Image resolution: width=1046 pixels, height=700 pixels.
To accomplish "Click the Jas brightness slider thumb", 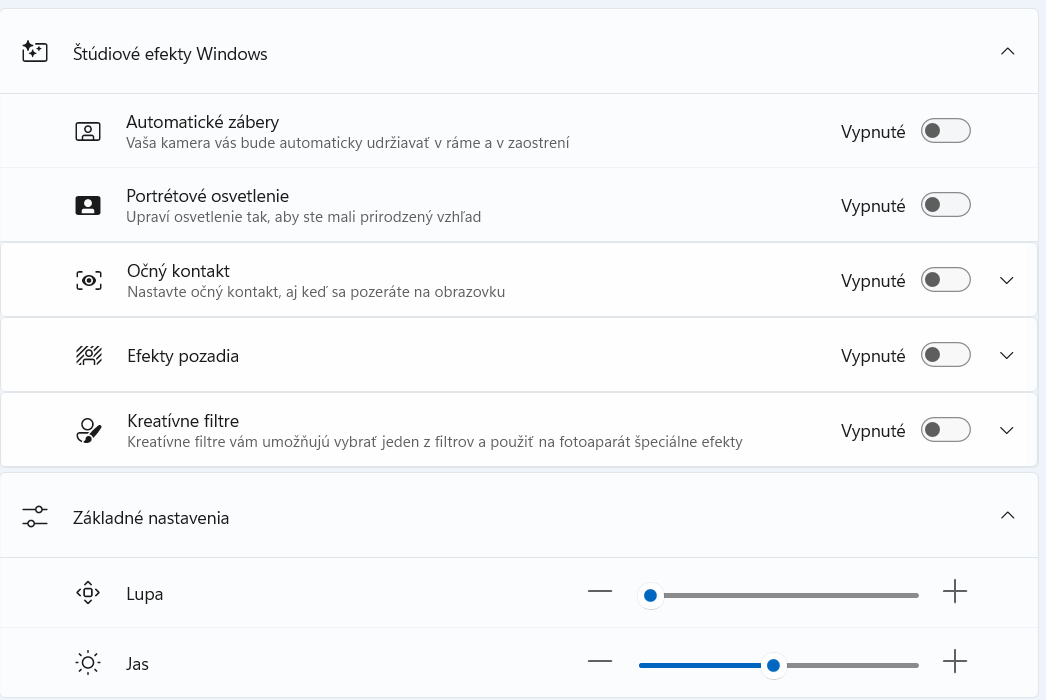I will (x=773, y=664).
